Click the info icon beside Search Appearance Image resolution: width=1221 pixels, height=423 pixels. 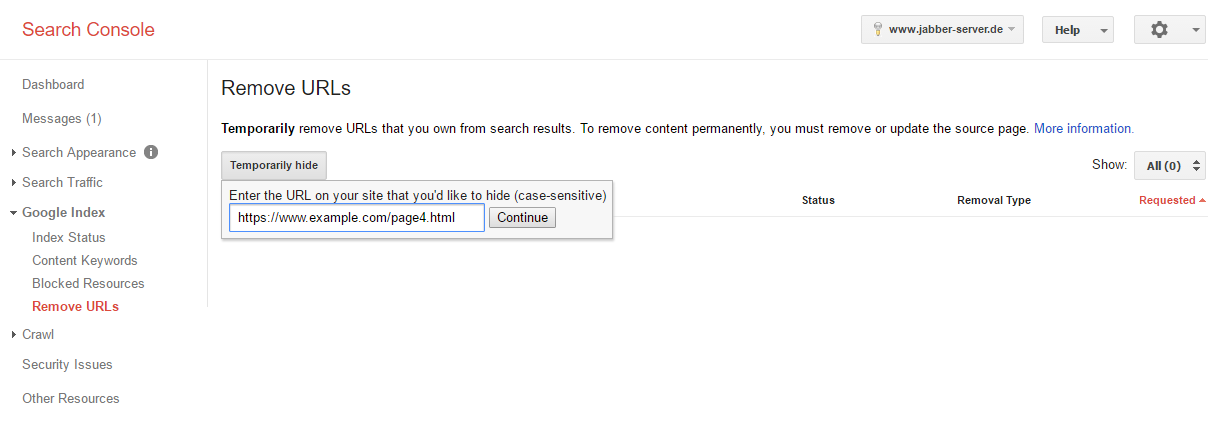[x=151, y=152]
